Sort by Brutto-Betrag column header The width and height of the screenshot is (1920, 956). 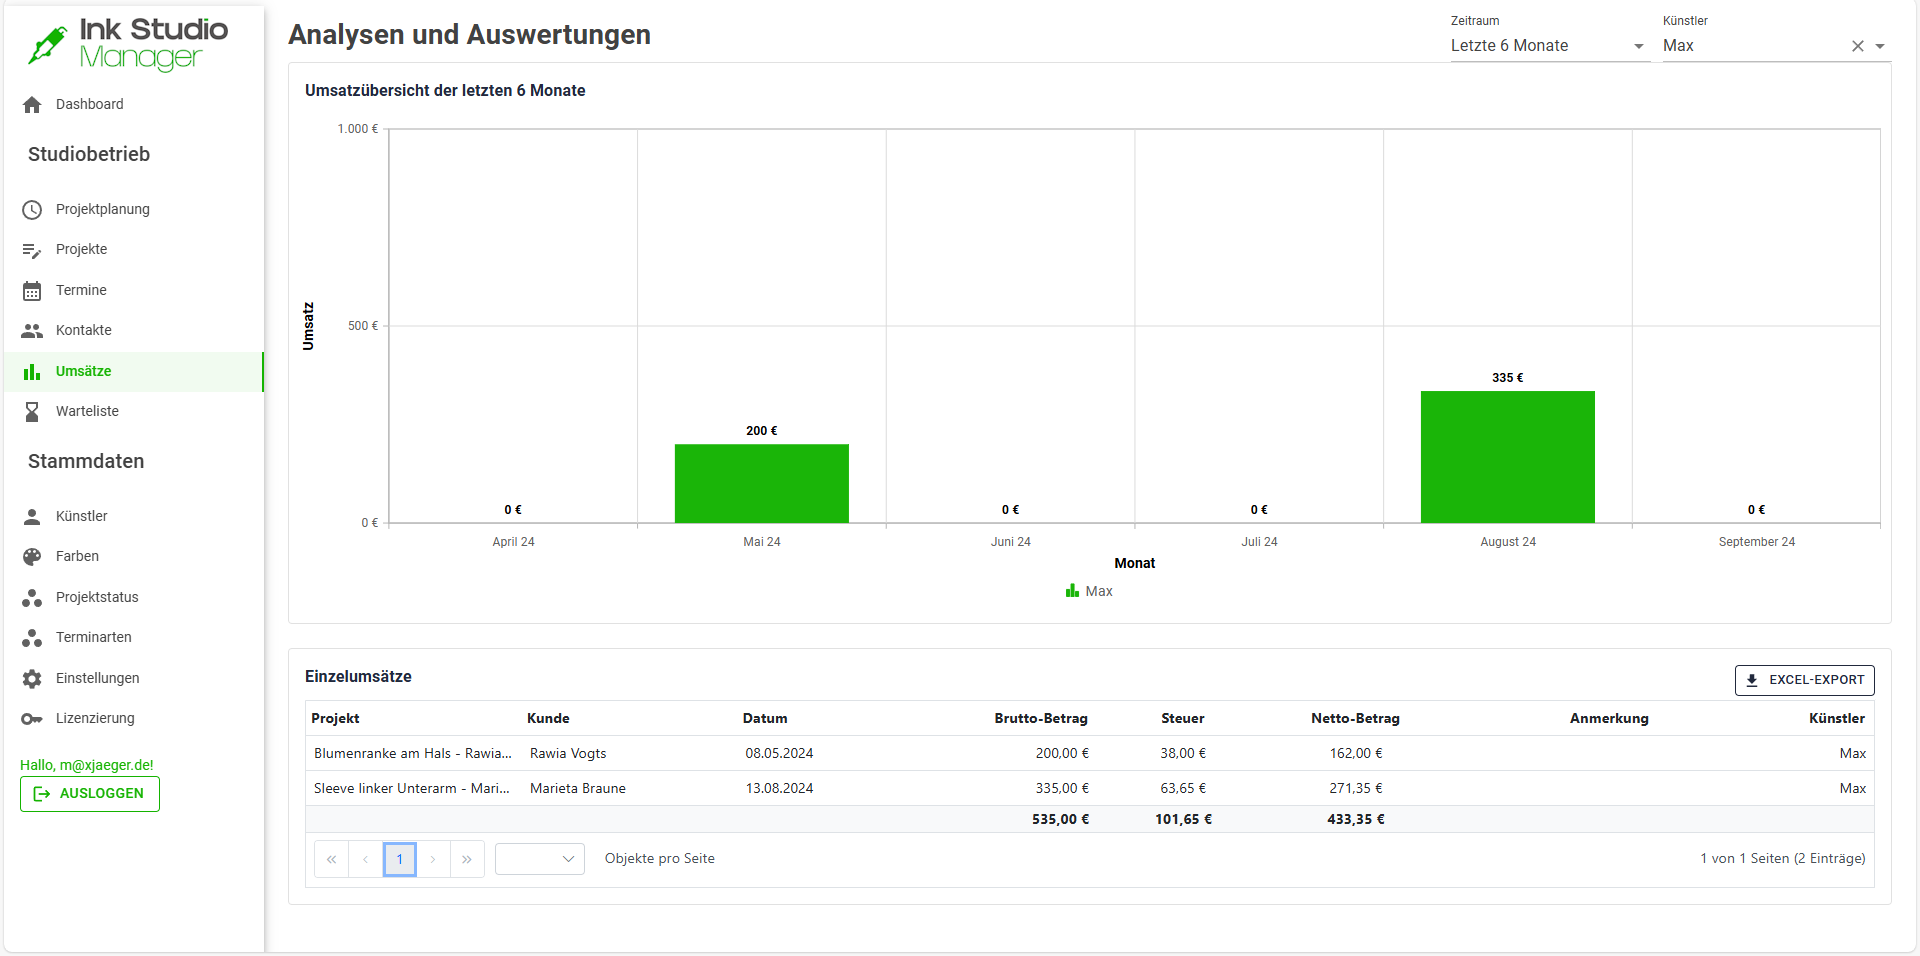(1041, 718)
